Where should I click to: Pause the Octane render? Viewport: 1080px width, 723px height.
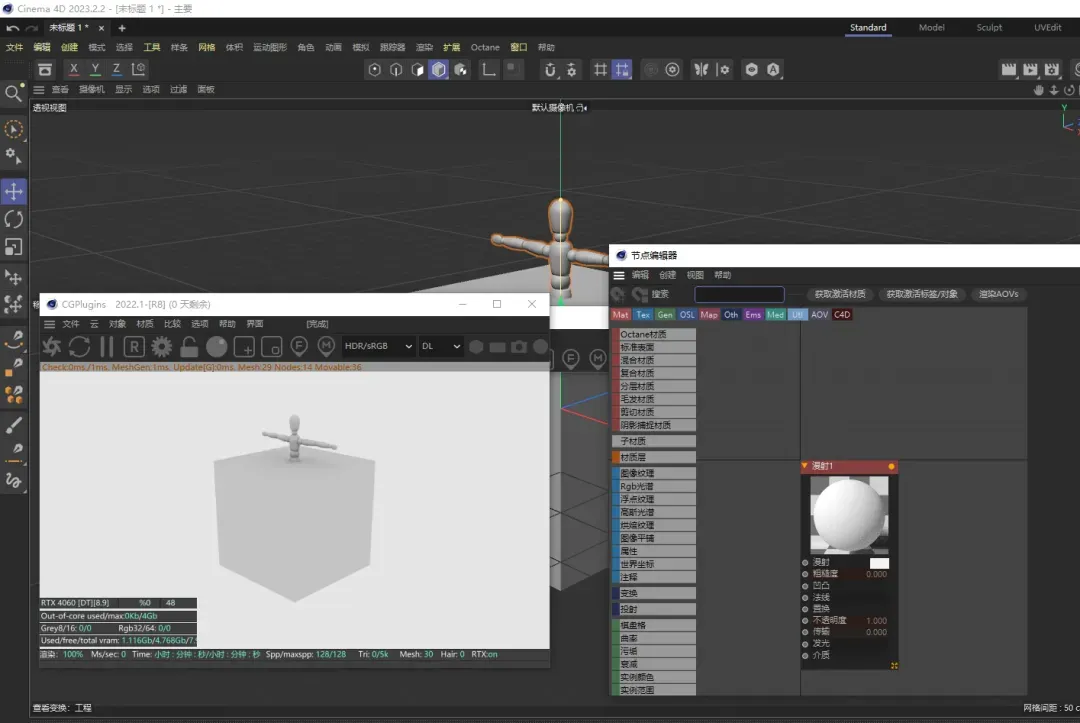pos(106,347)
